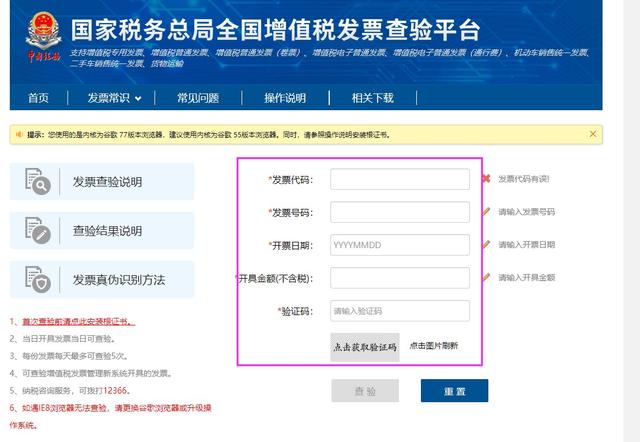Click the 验证码 field label

point(296,311)
